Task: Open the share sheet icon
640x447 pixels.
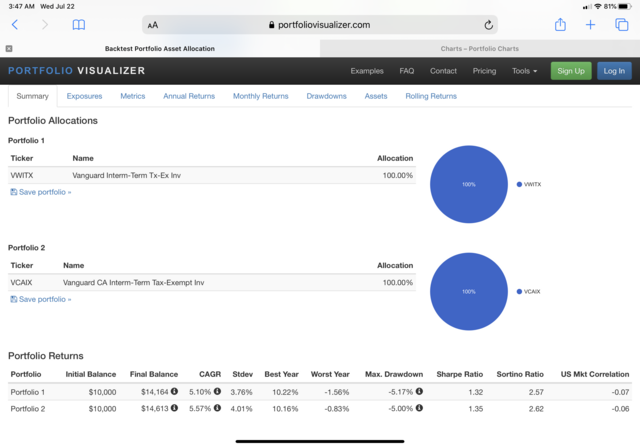Action: pos(560,24)
